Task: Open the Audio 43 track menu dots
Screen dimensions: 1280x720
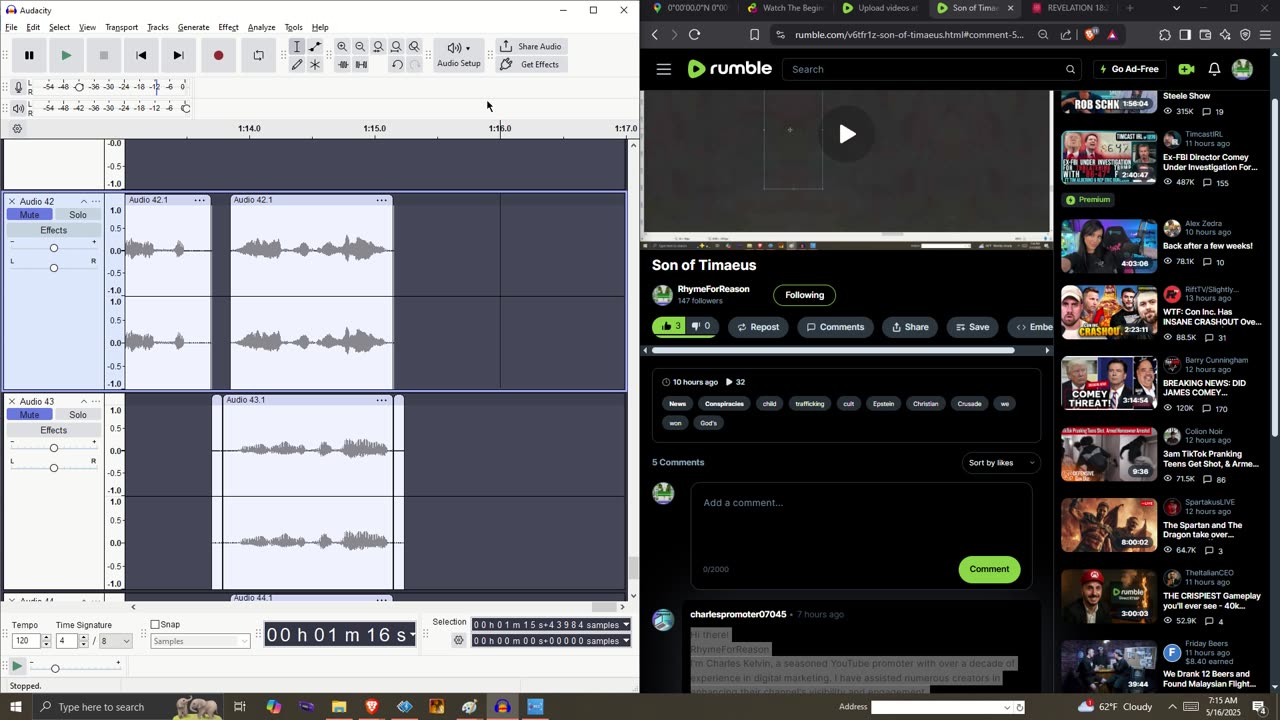Action: [x=97, y=402]
